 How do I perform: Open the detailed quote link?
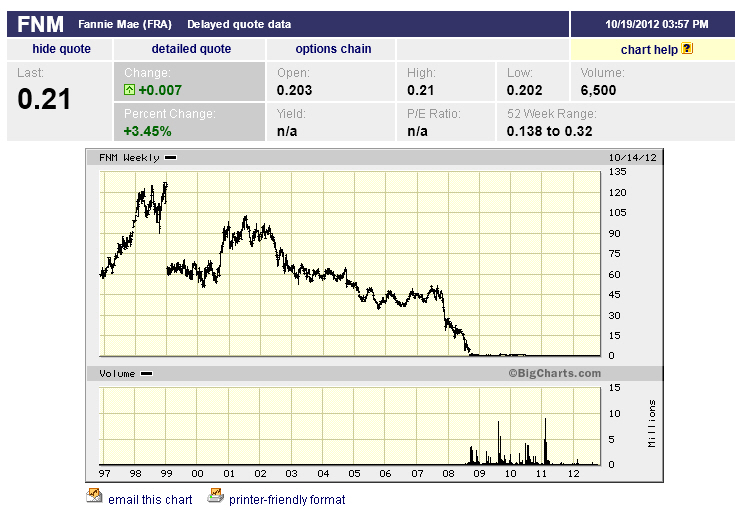191,49
